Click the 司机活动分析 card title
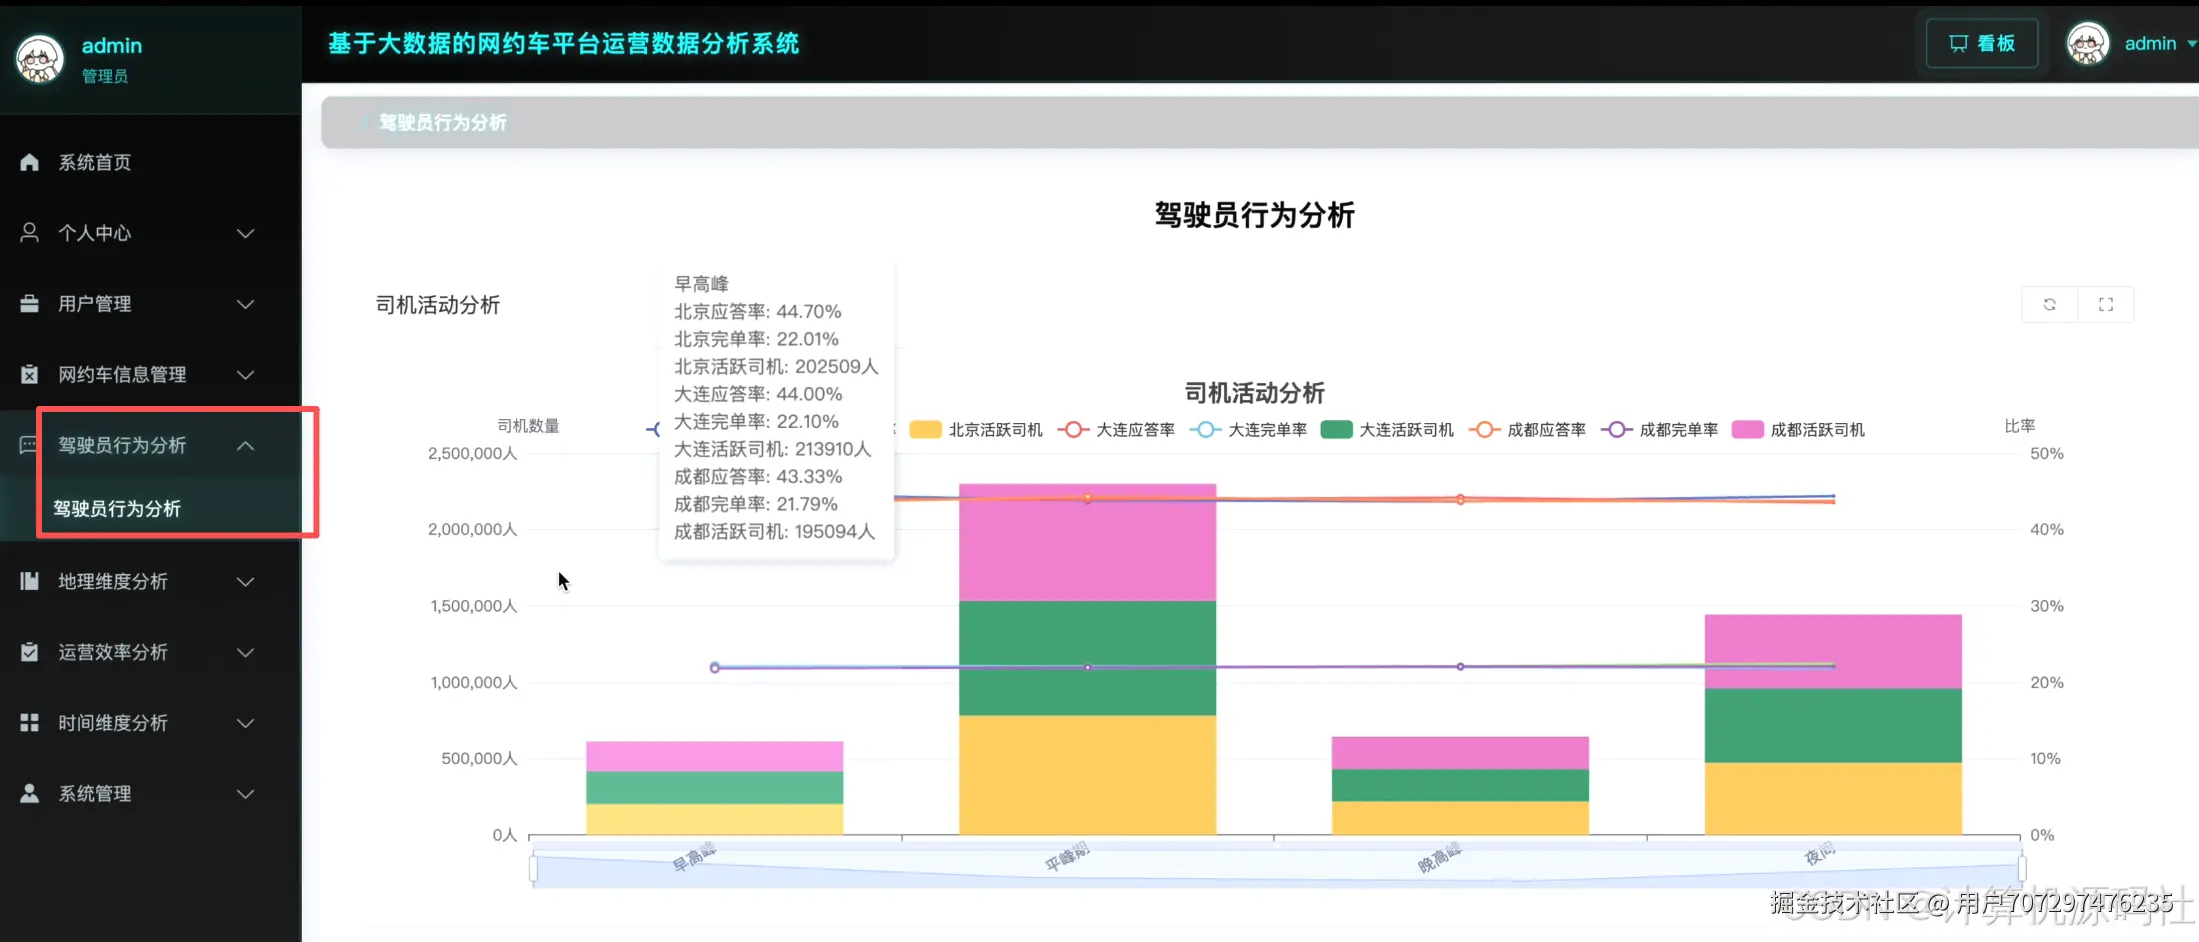 437,305
